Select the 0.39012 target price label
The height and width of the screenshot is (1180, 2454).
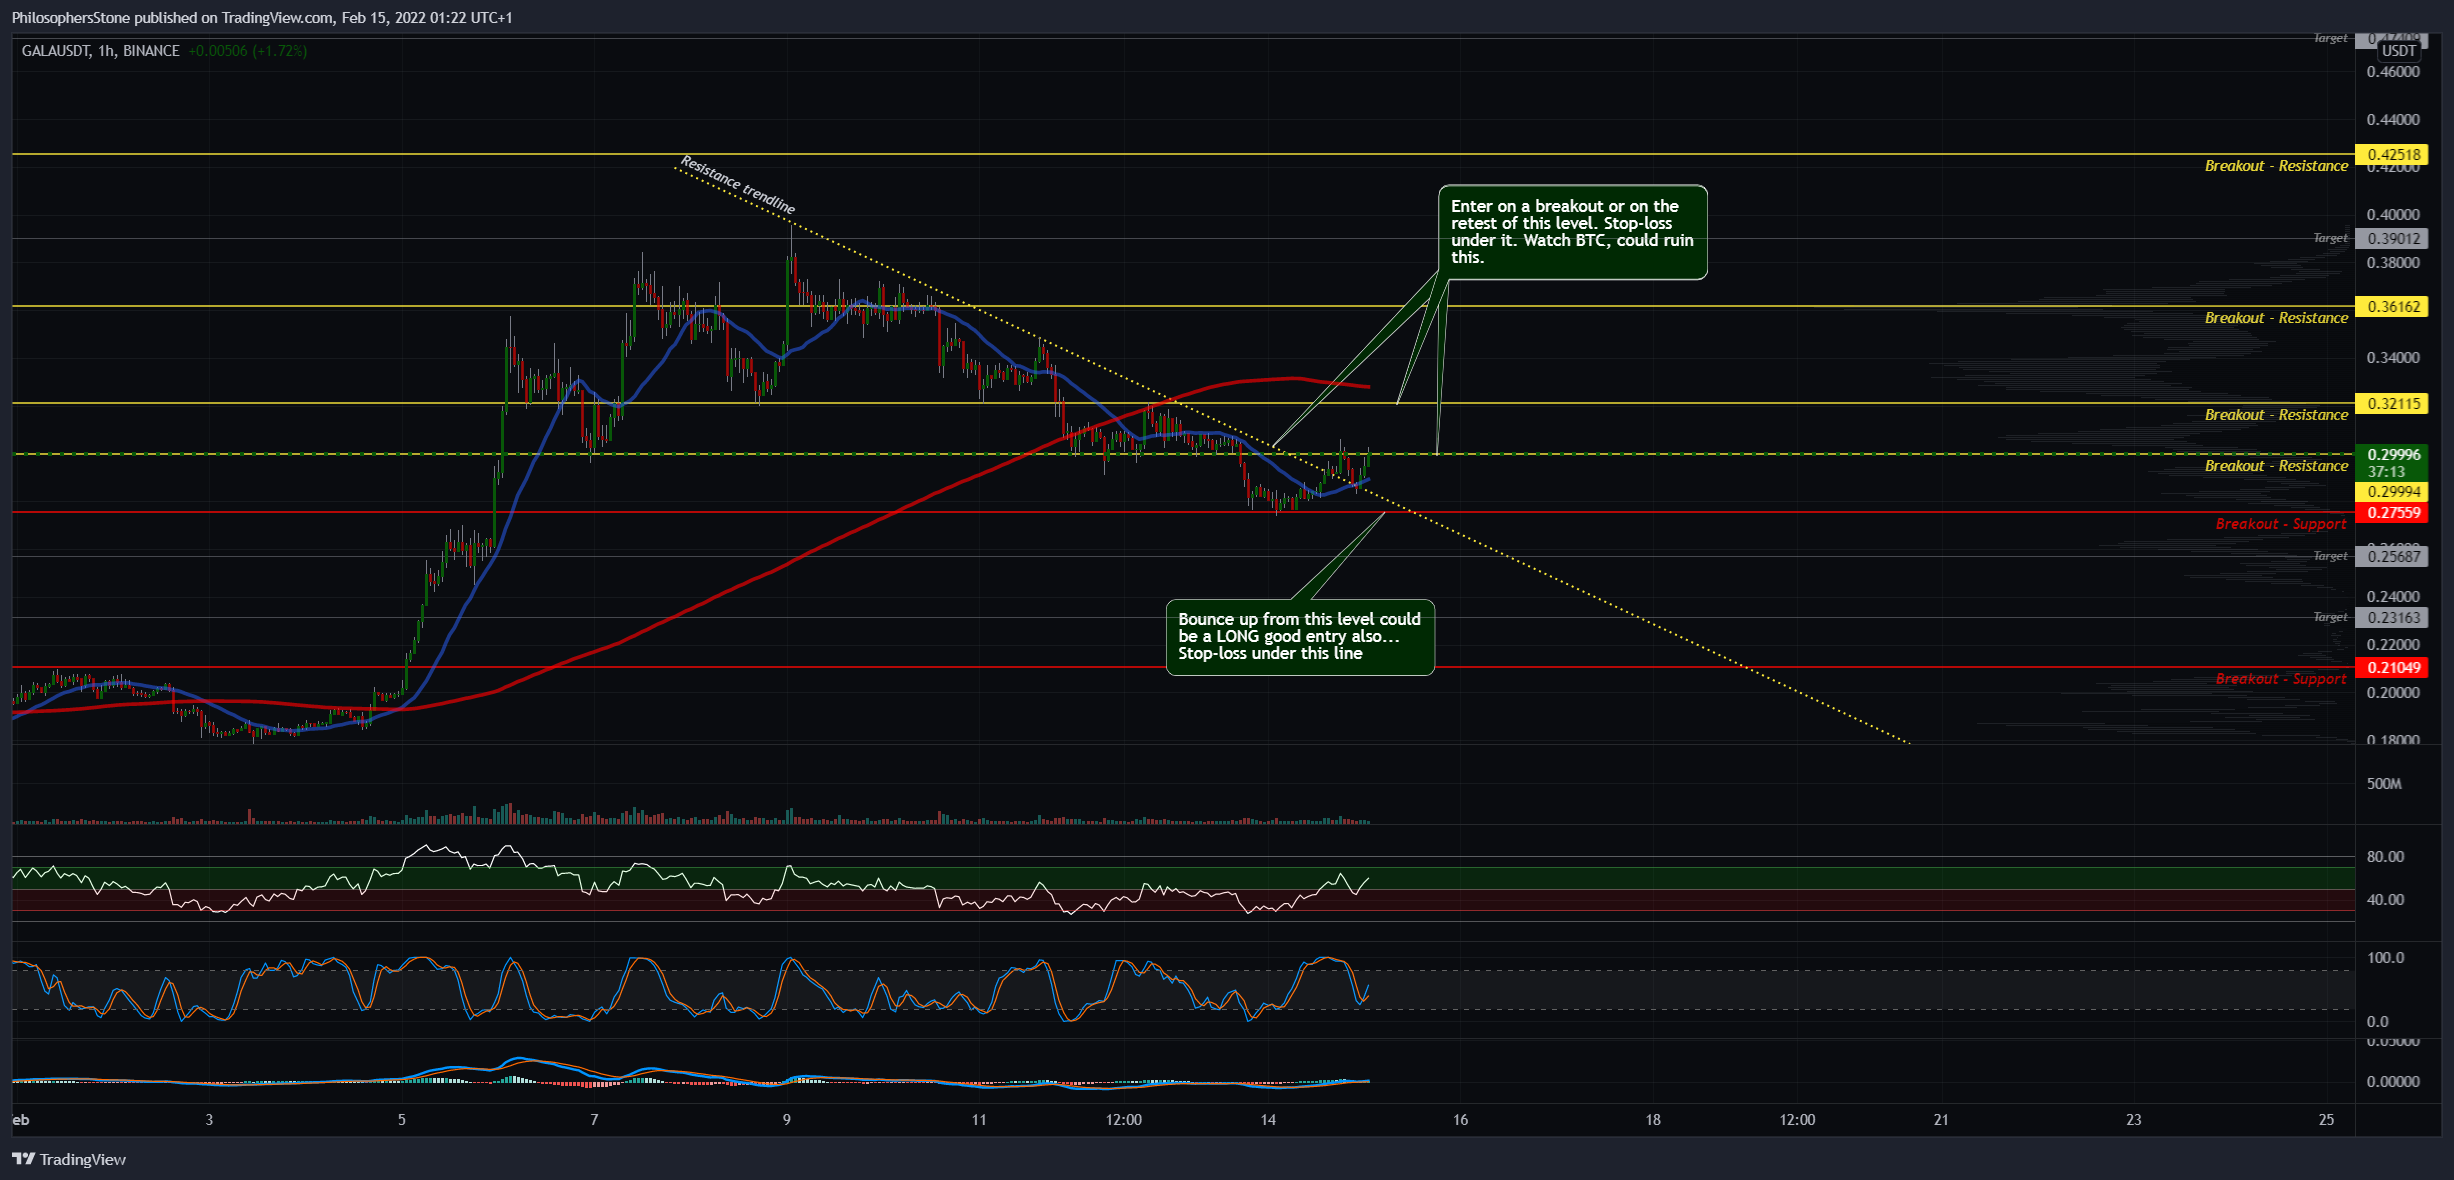pyautogui.click(x=2392, y=238)
